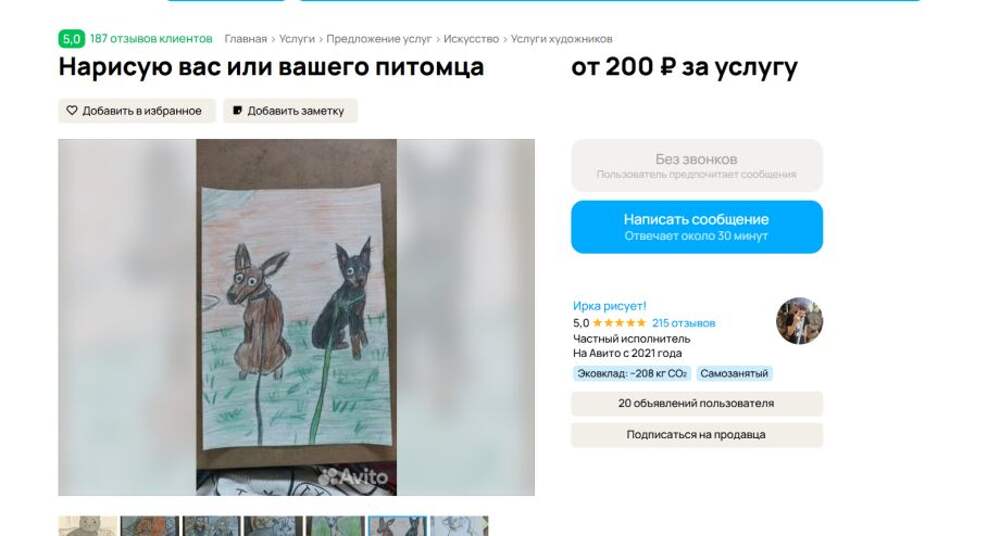1000x536 pixels.
Task: Click the heart icon to add to favorites
Action: tap(72, 110)
